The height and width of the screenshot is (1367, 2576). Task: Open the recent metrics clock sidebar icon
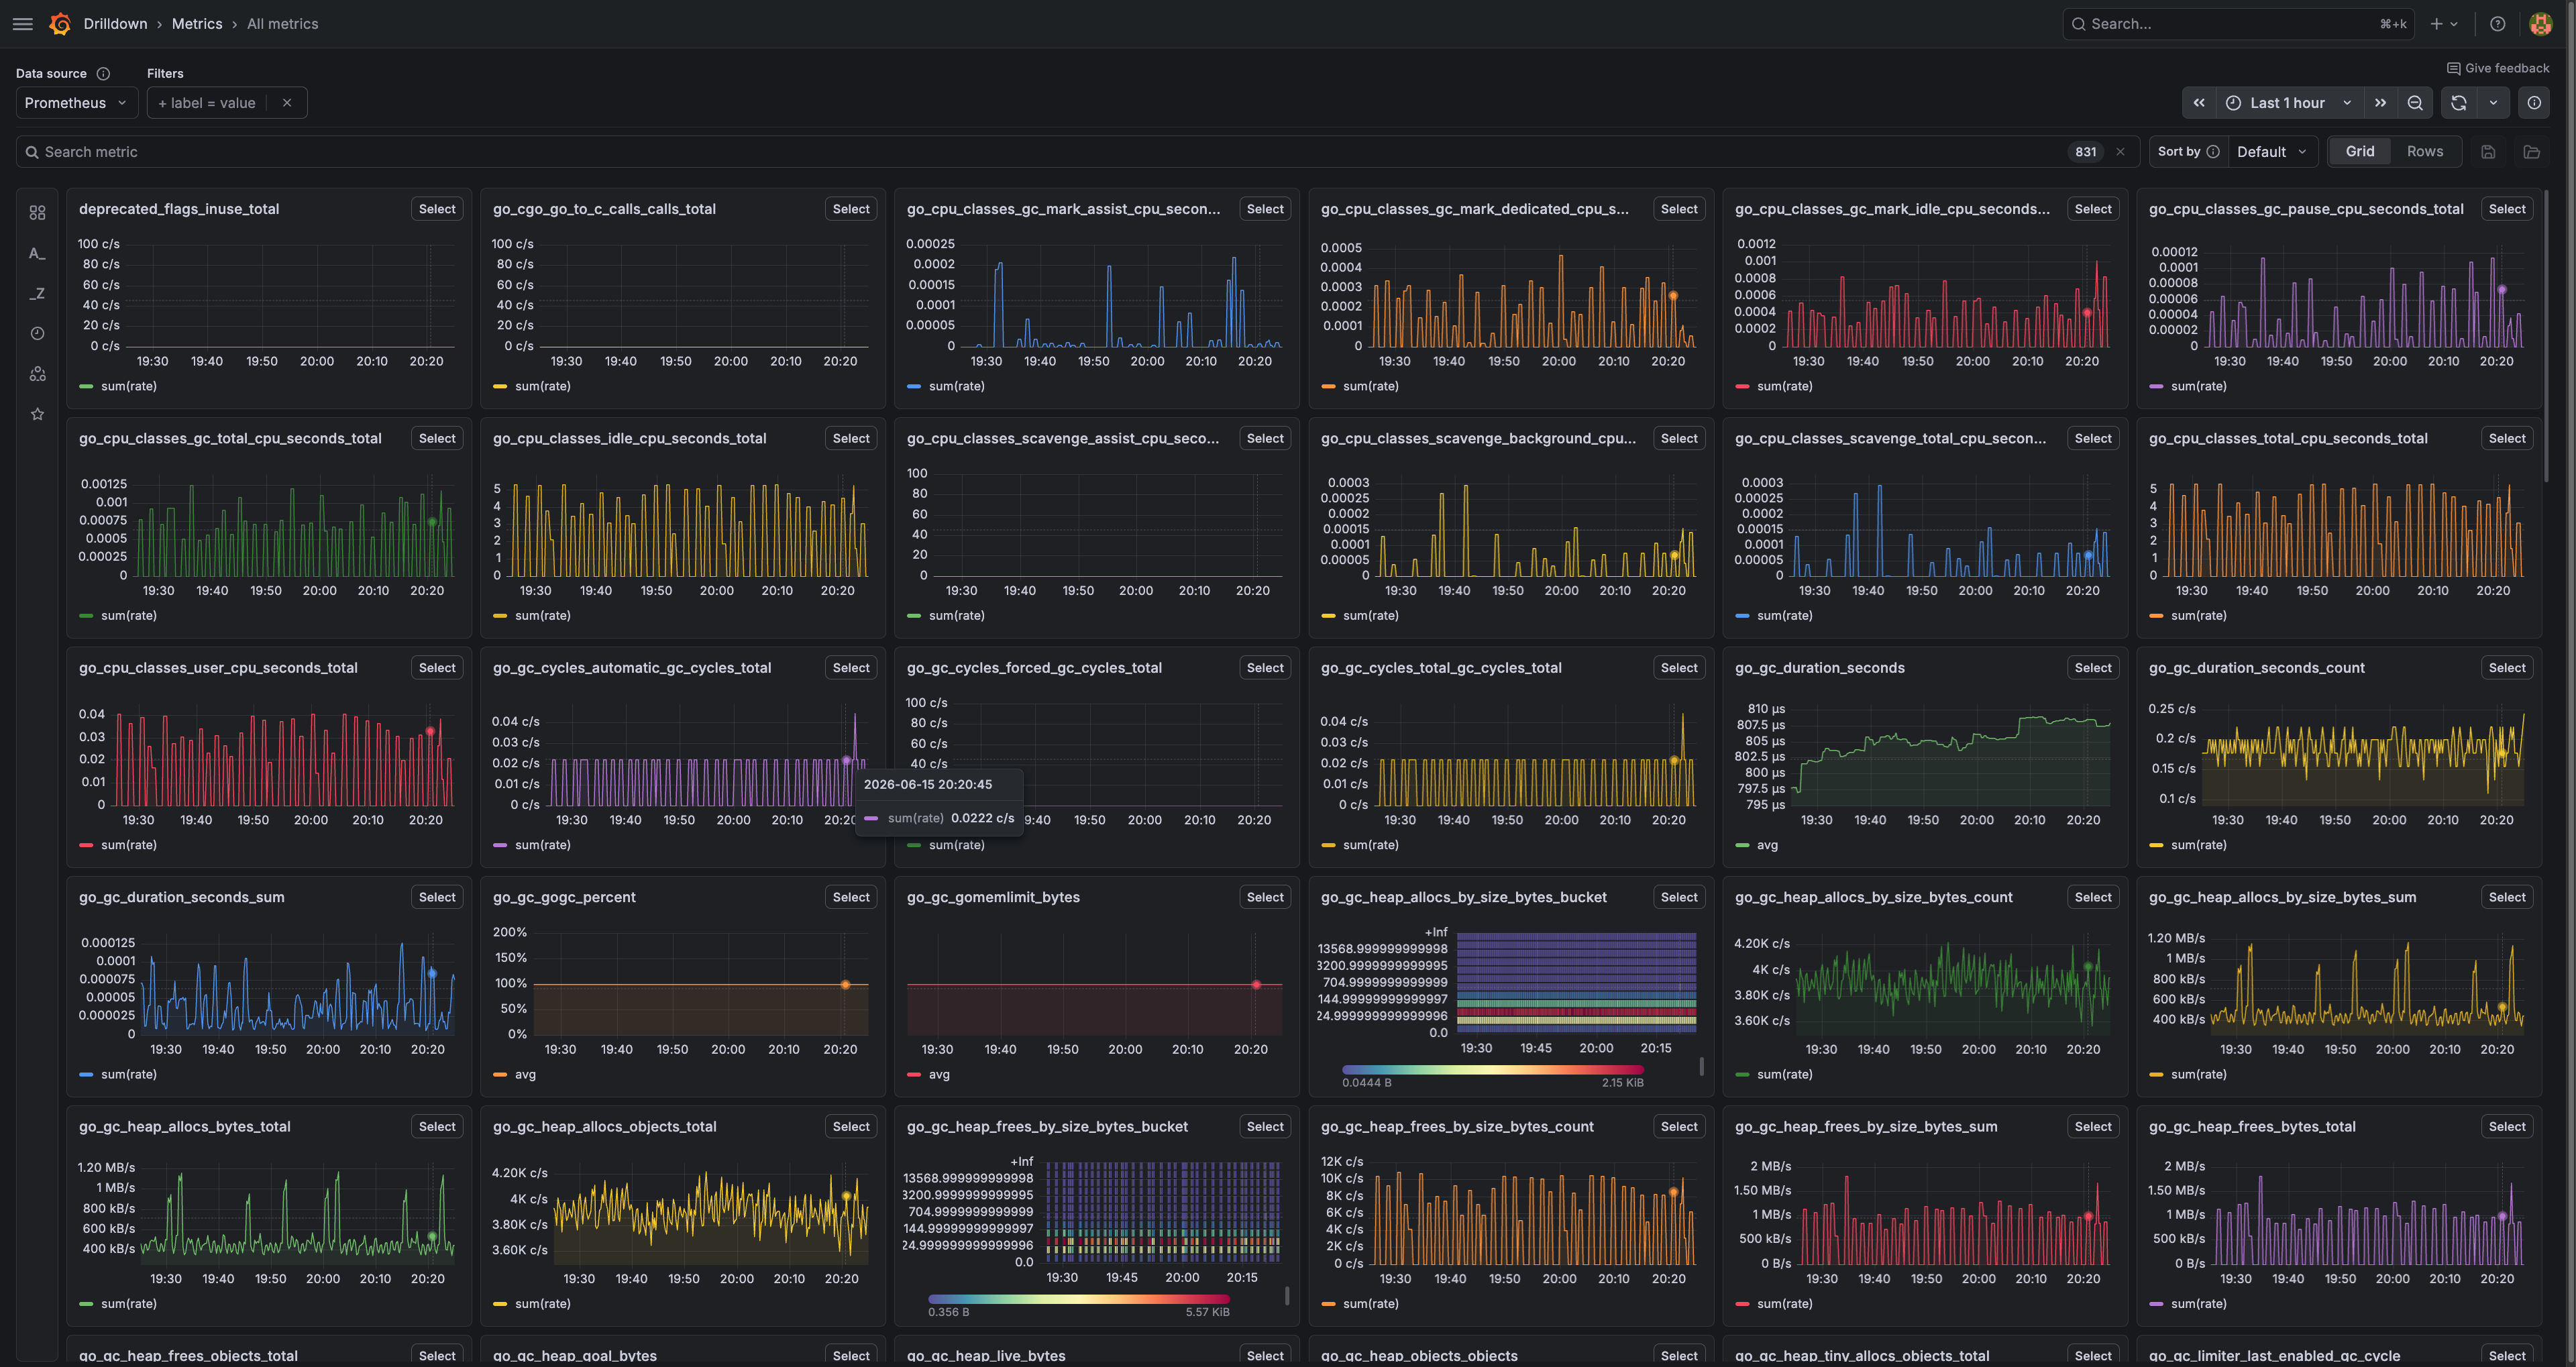coord(38,333)
